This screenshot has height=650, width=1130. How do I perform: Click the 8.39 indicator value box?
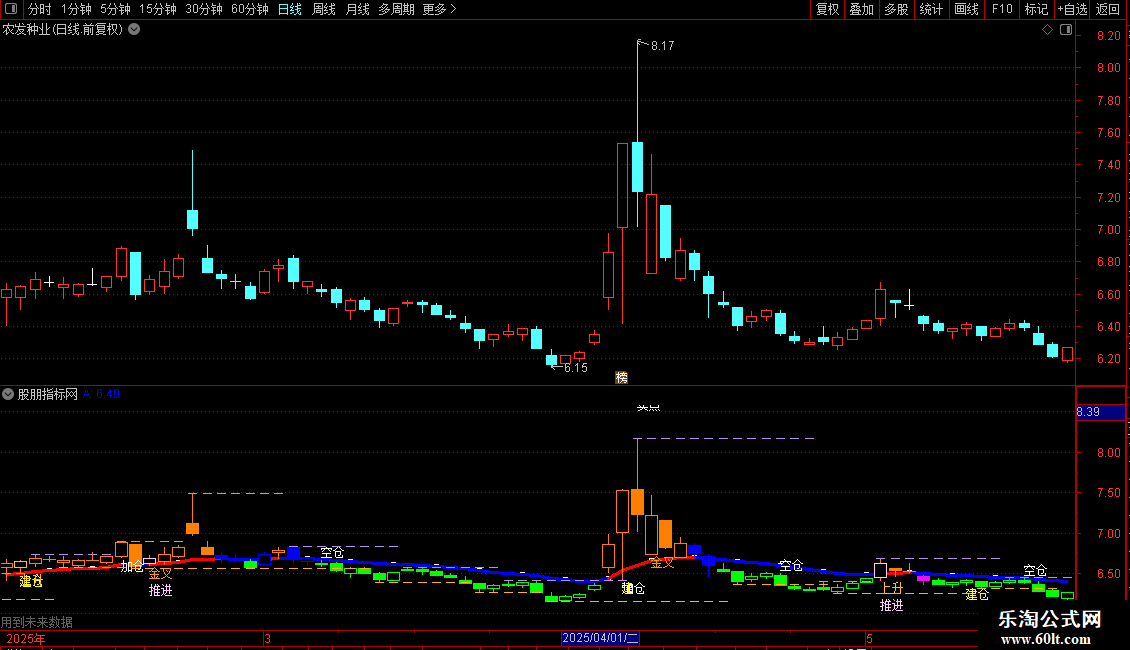point(1100,412)
